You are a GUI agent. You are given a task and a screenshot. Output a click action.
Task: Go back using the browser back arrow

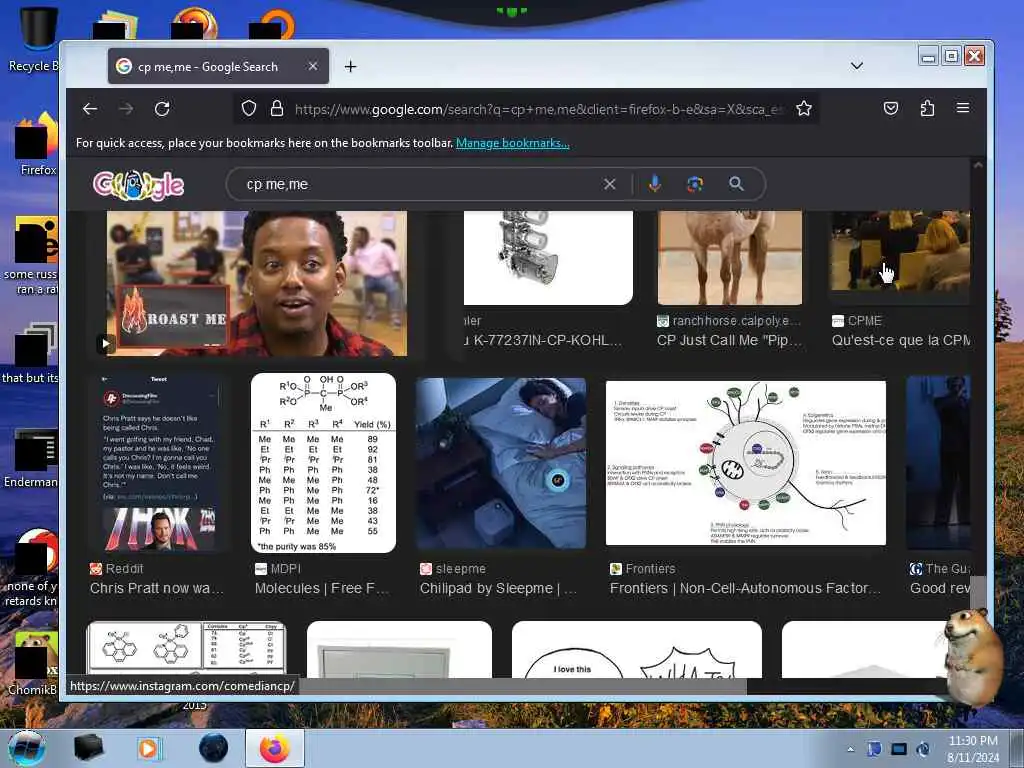[x=90, y=109]
